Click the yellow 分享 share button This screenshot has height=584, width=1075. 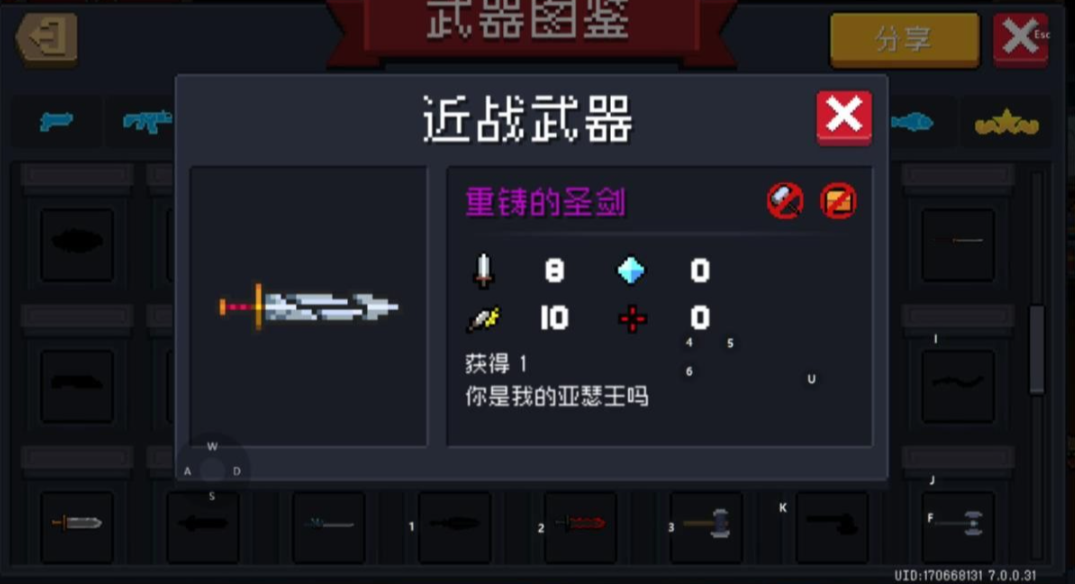[904, 40]
